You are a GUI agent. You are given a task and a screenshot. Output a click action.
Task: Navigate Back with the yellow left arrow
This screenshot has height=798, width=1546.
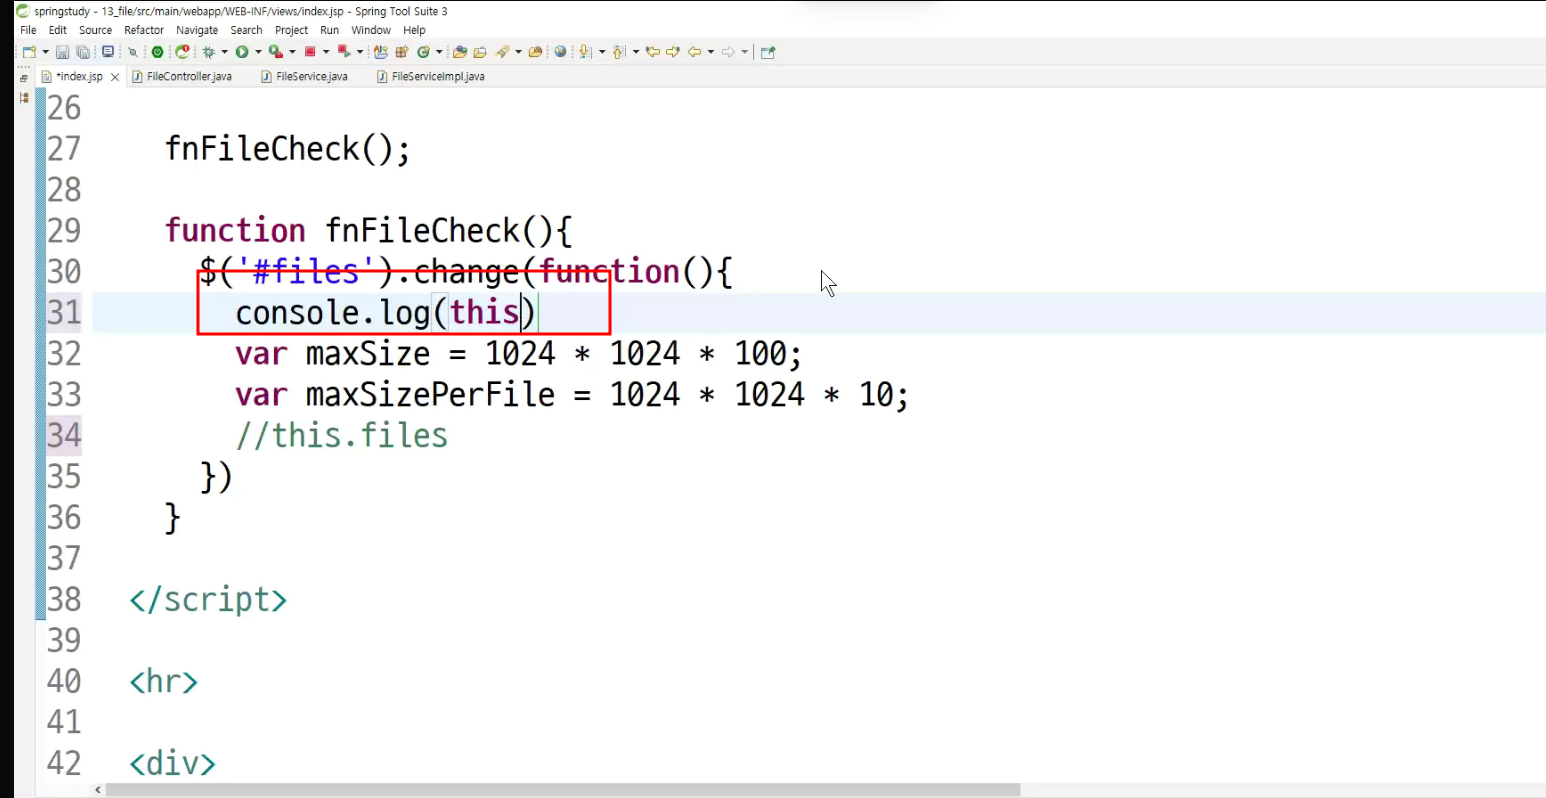(x=694, y=52)
